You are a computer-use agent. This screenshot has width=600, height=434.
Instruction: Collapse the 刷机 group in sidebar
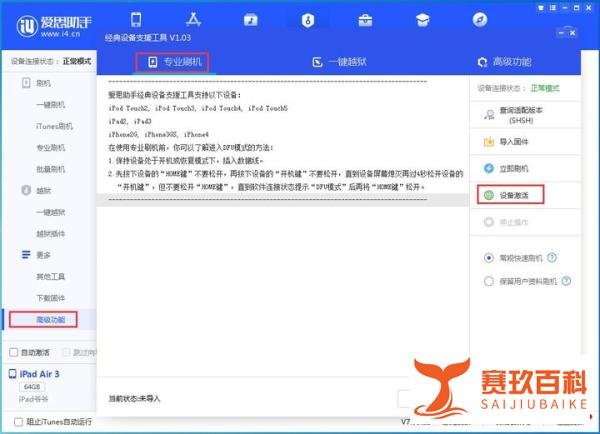(x=26, y=83)
